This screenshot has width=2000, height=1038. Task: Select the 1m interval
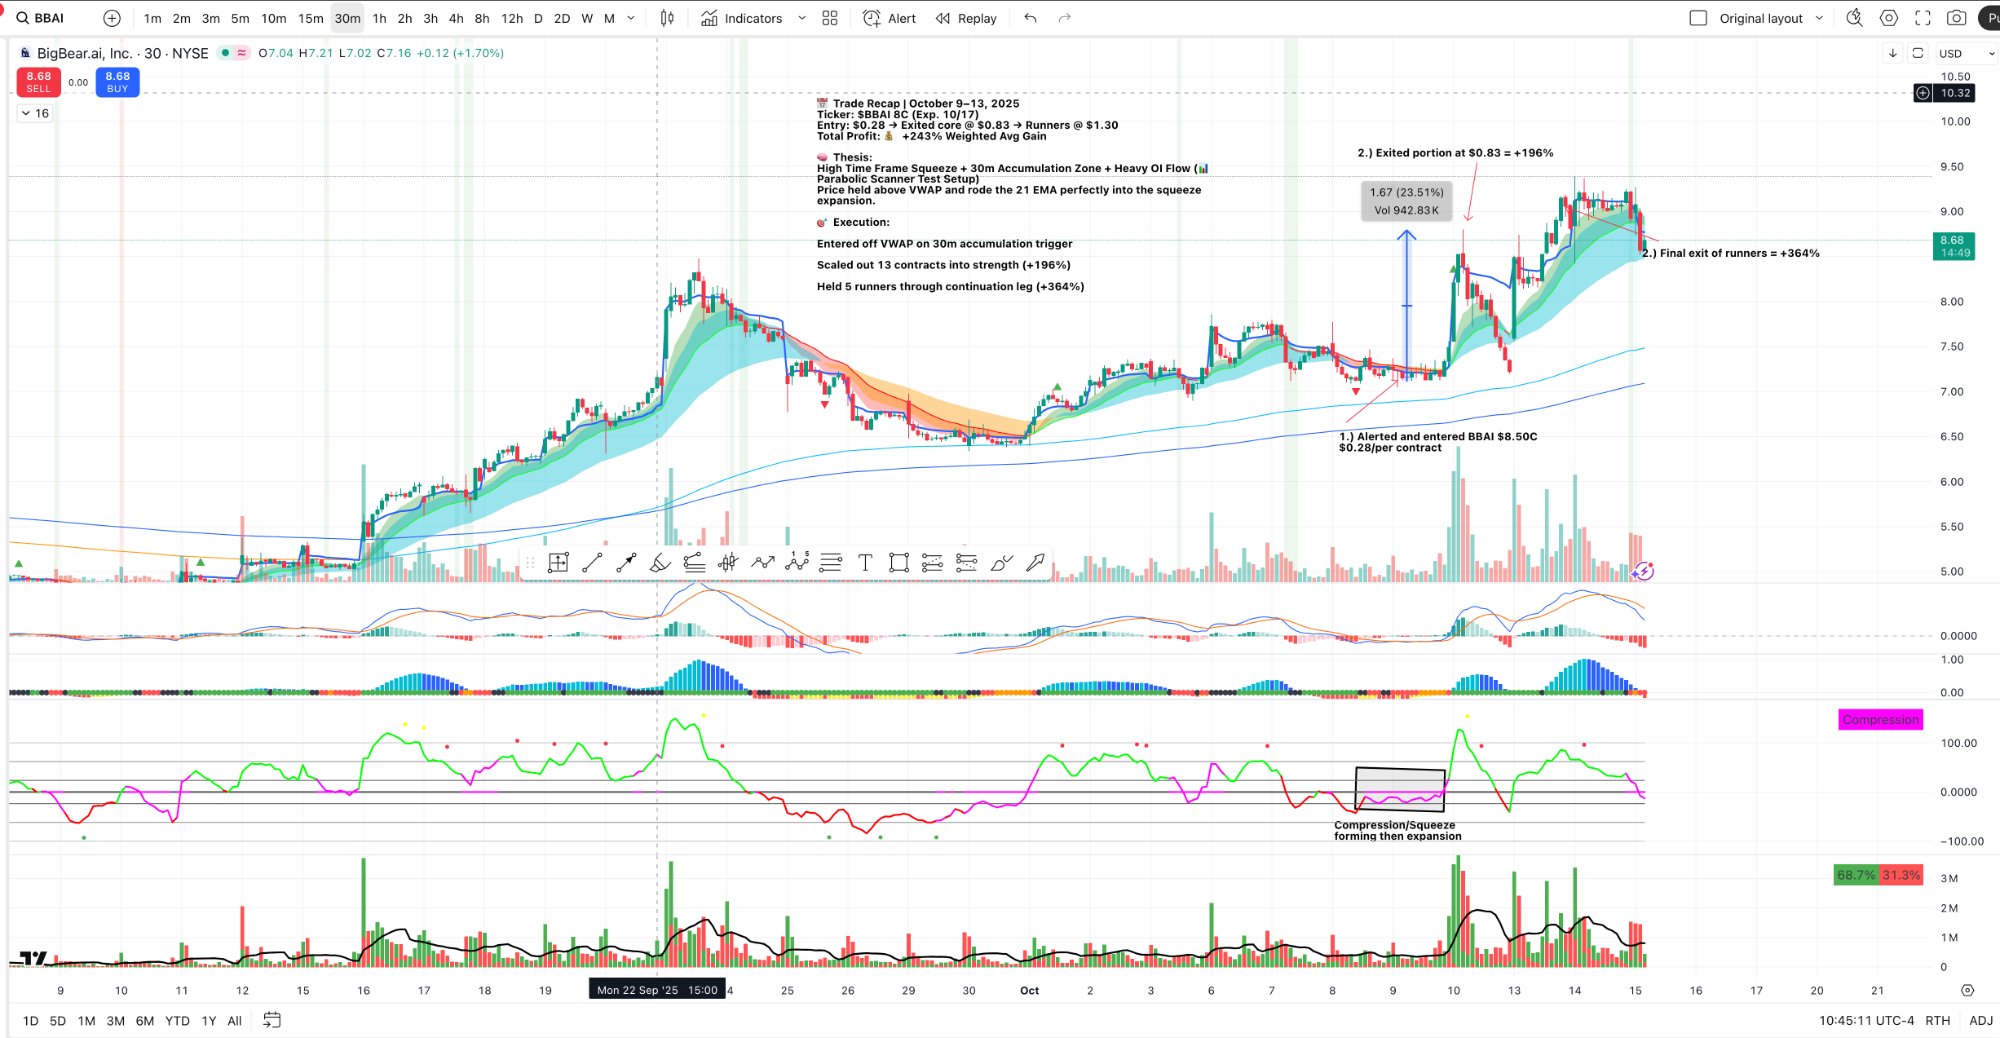[x=152, y=18]
